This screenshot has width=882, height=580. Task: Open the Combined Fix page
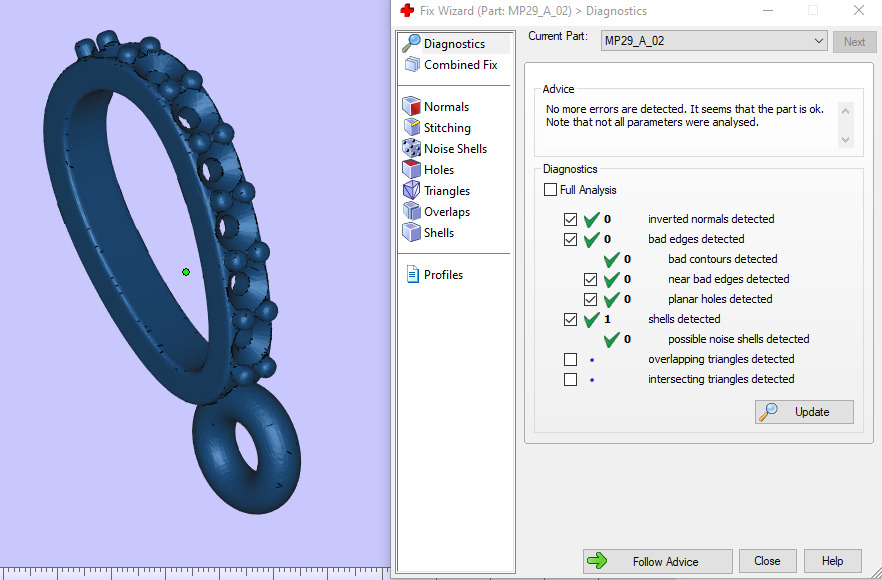(x=461, y=65)
